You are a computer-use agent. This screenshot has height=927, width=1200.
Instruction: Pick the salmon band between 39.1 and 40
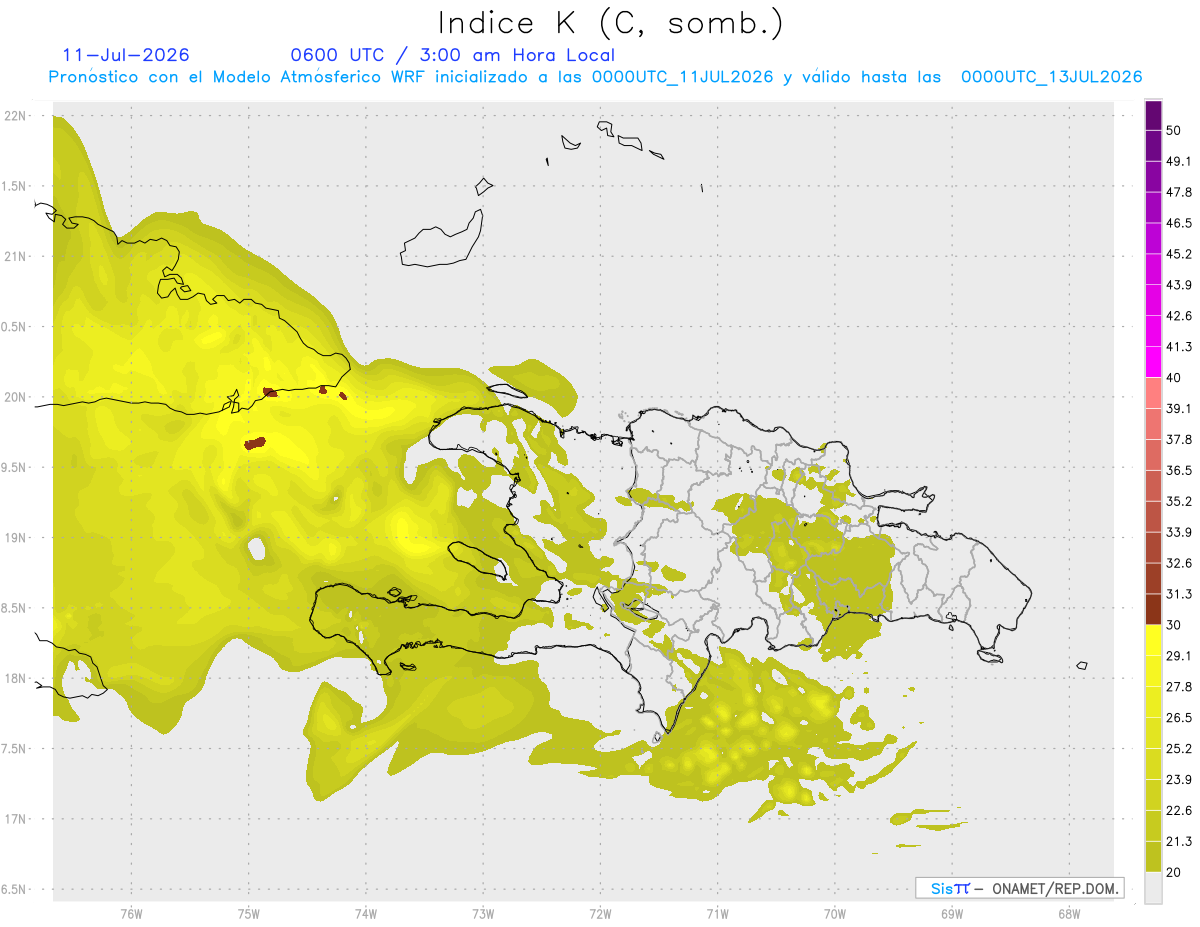(x=1153, y=393)
